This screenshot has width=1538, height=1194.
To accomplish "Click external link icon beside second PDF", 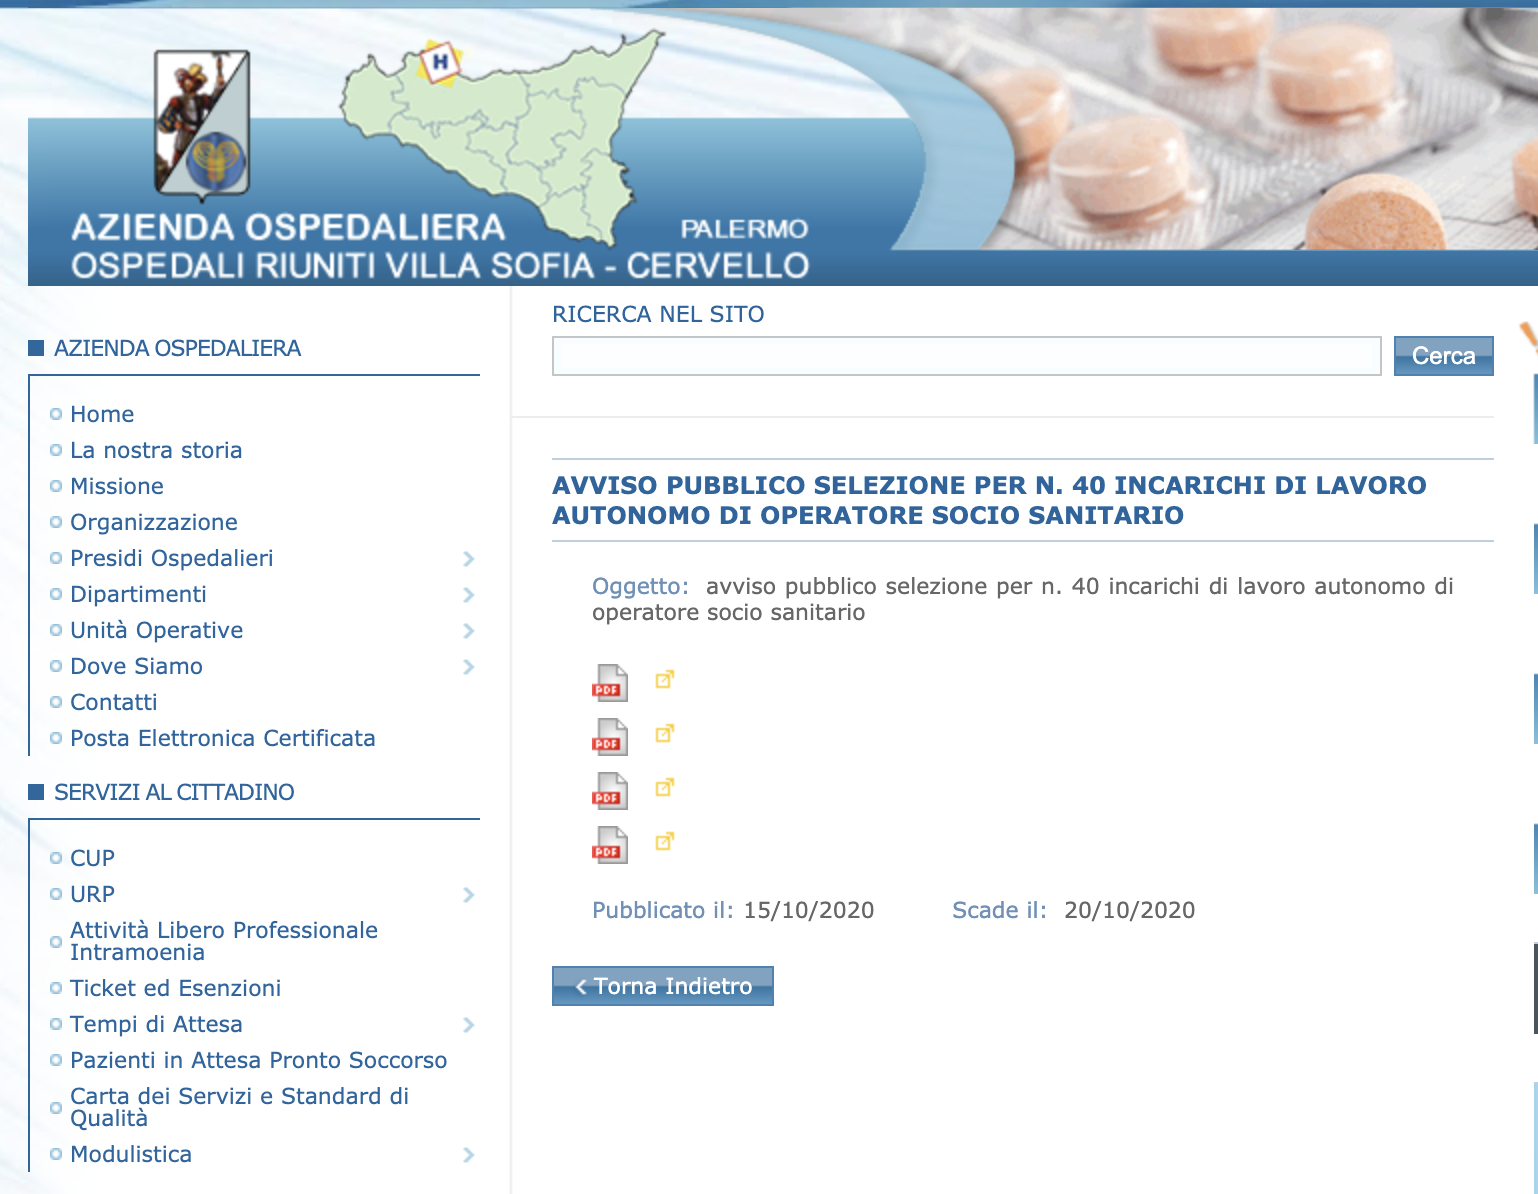I will point(664,734).
